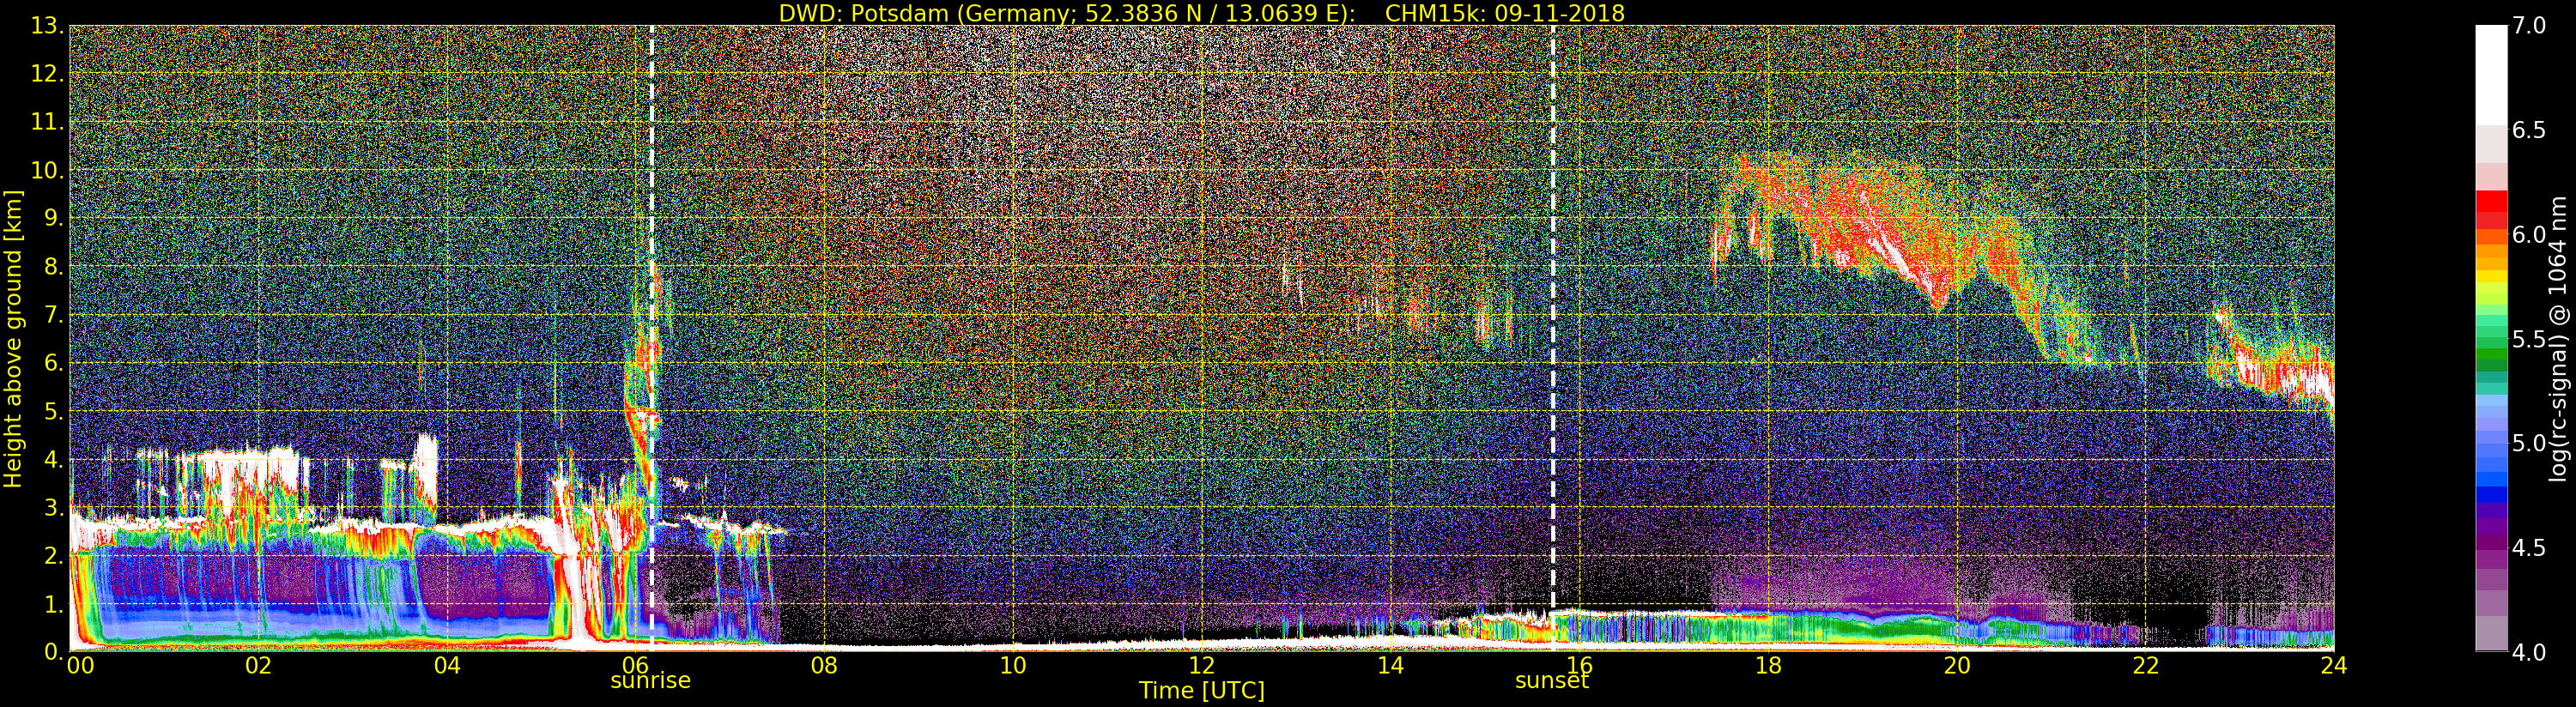Click the colorbar gradient scale
This screenshot has height=707, width=2576.
pyautogui.click(x=2491, y=338)
